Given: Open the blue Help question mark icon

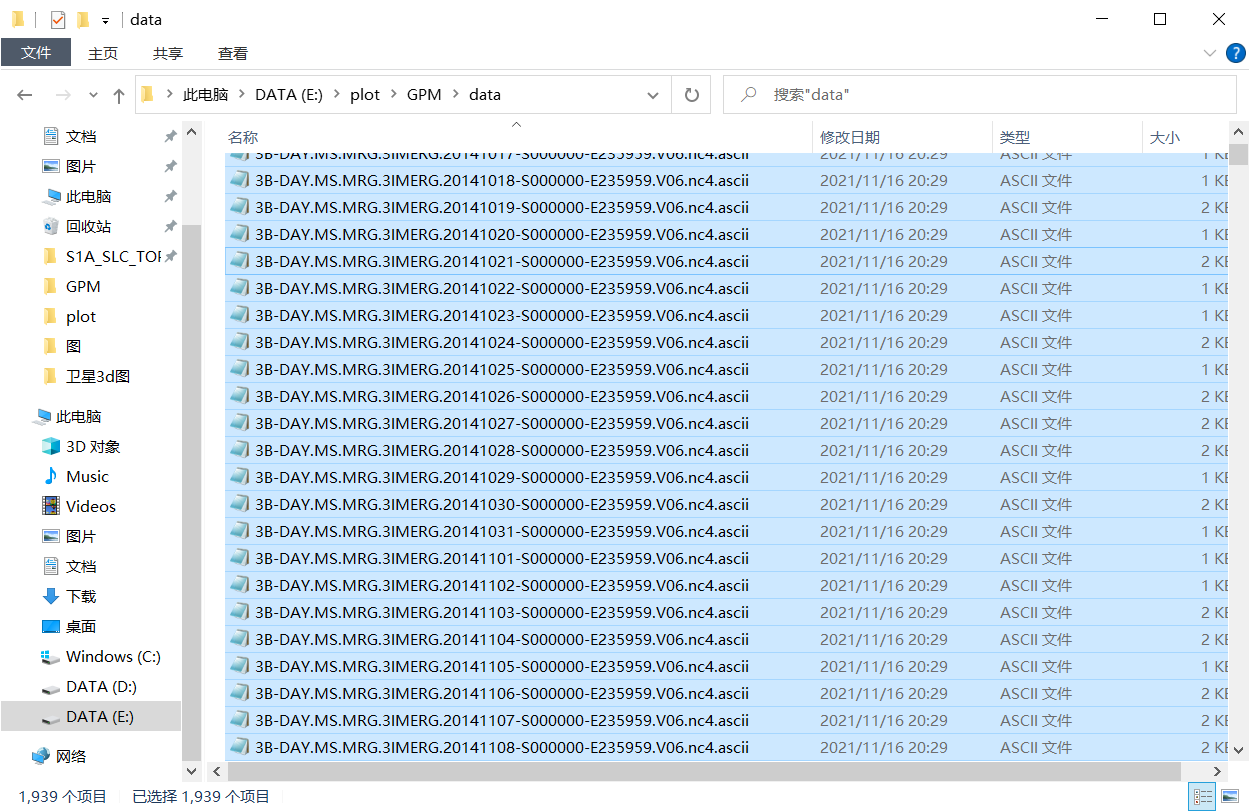Looking at the screenshot, I should pos(1236,53).
